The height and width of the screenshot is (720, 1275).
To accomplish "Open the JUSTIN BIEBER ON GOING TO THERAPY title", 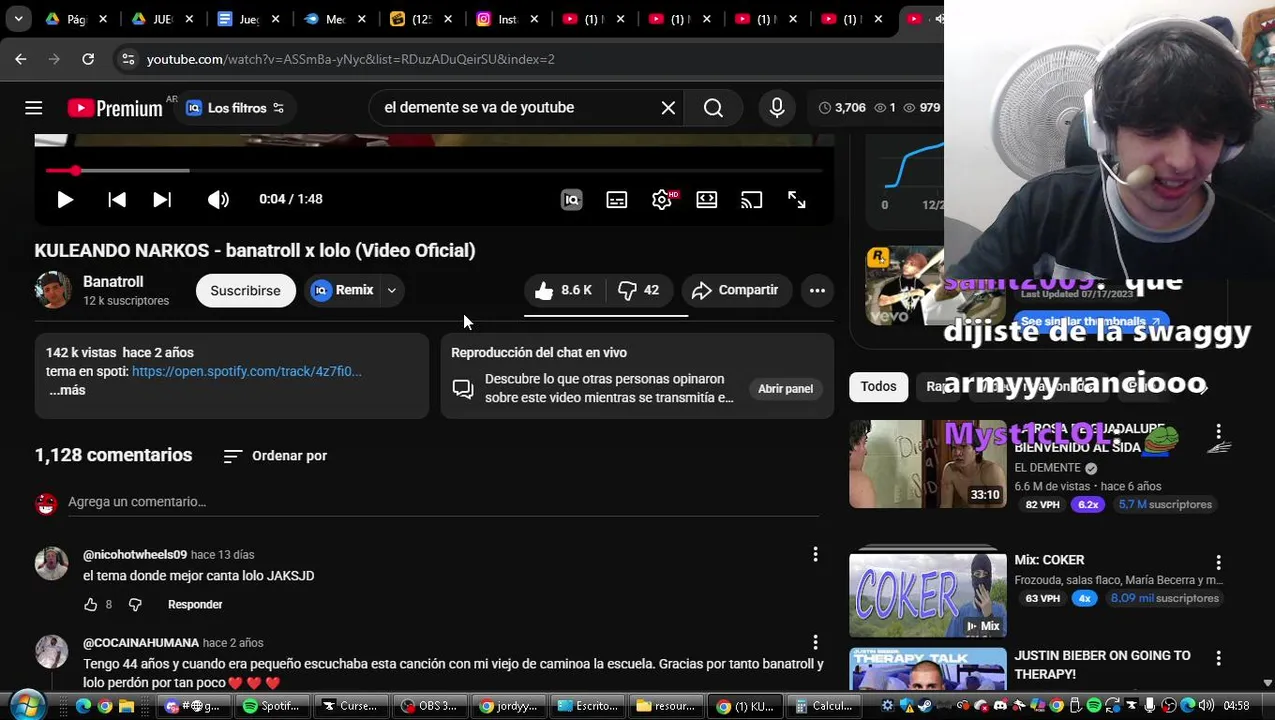I will (1102, 665).
